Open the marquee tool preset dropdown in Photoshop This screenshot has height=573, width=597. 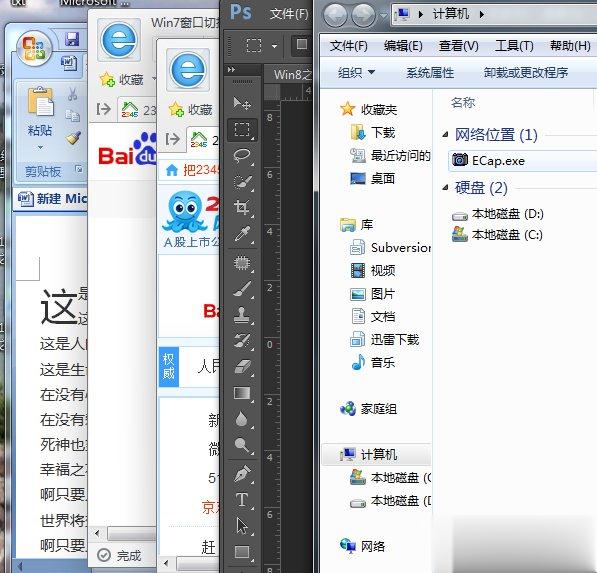coord(275,46)
